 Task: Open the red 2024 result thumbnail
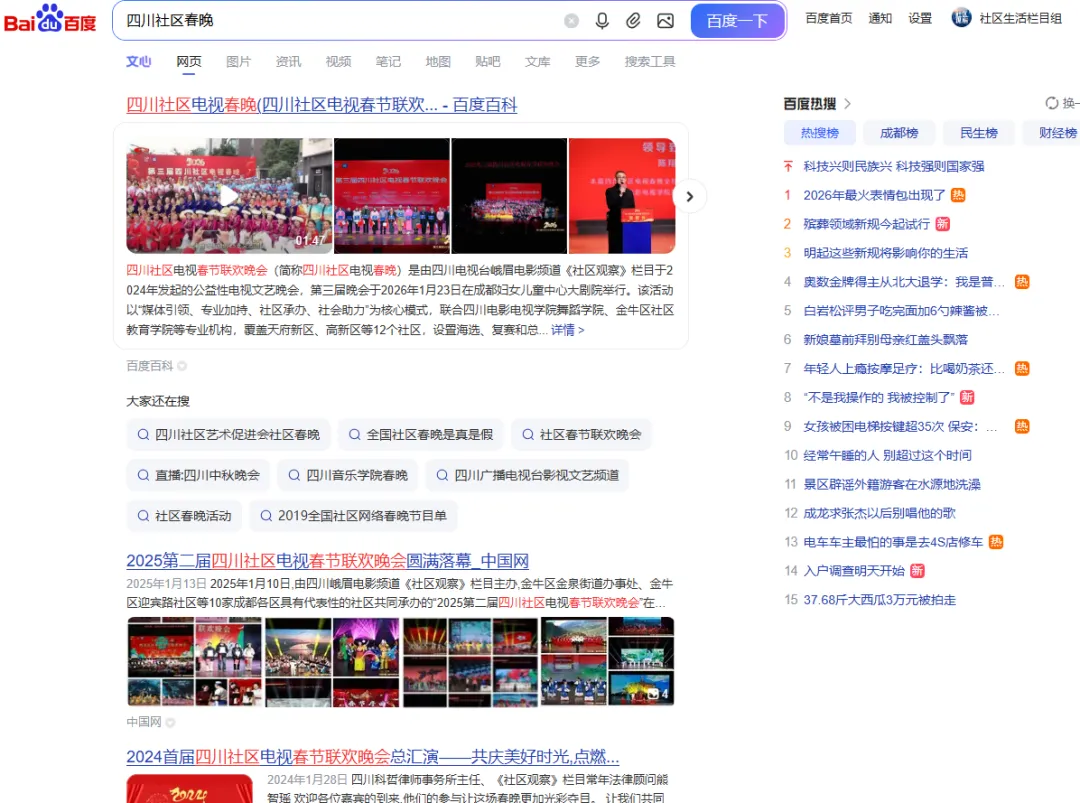(189, 789)
